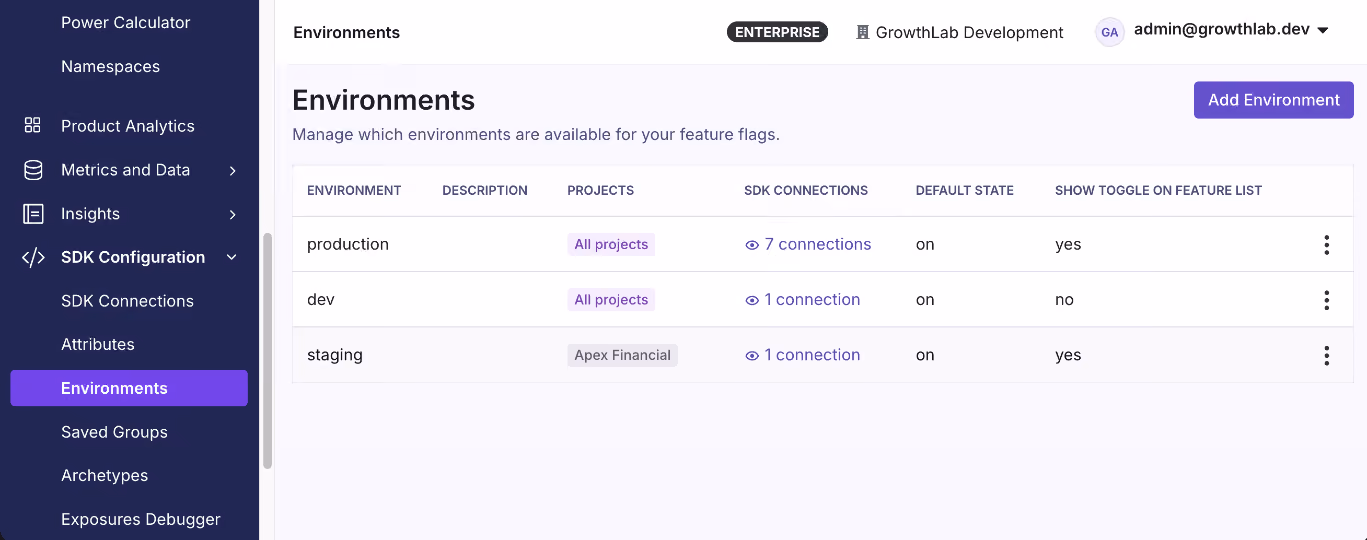Click default state 'on' in production row

click(925, 245)
